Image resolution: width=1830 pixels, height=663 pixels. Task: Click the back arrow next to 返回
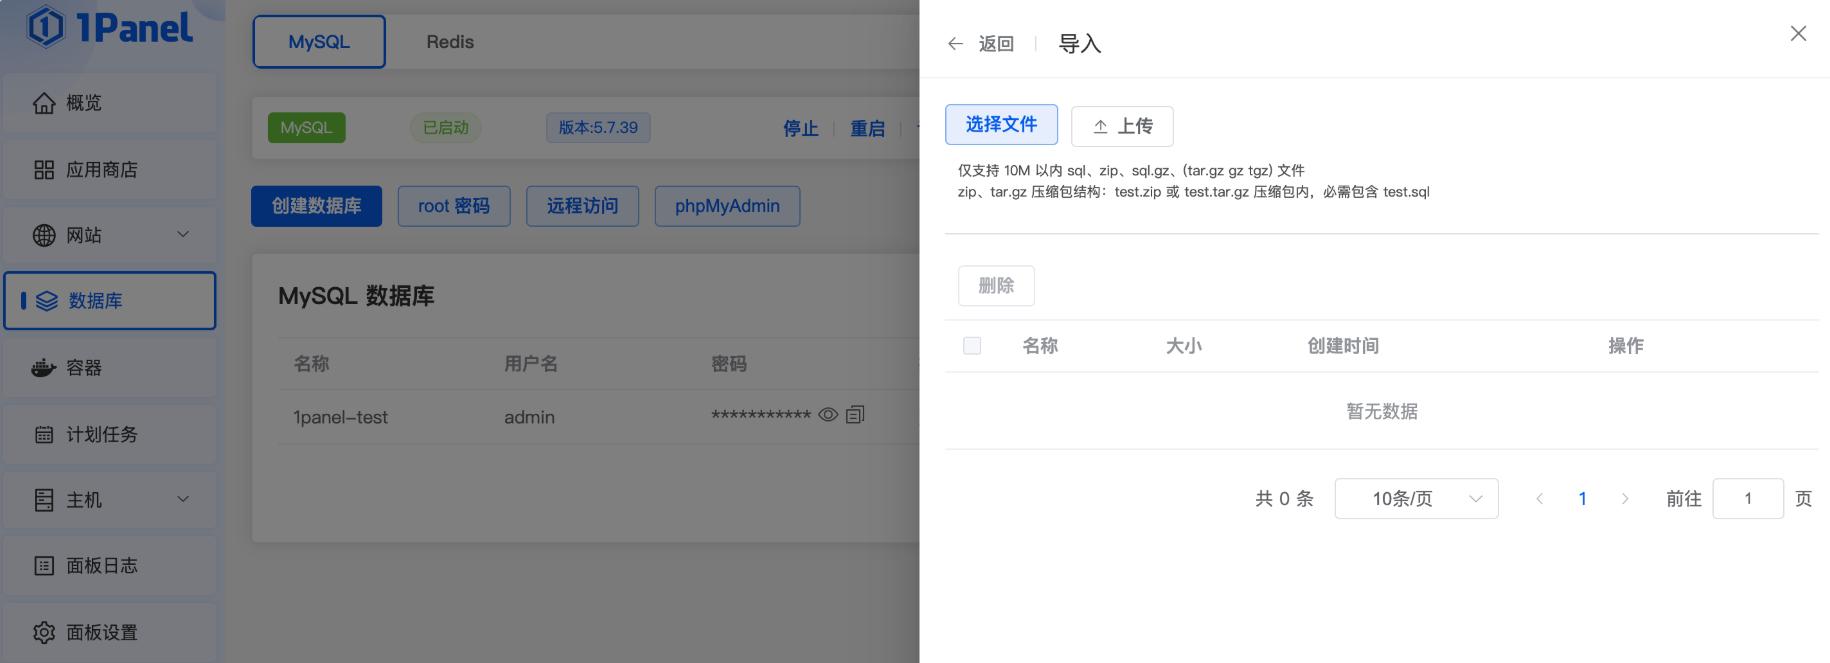point(955,44)
